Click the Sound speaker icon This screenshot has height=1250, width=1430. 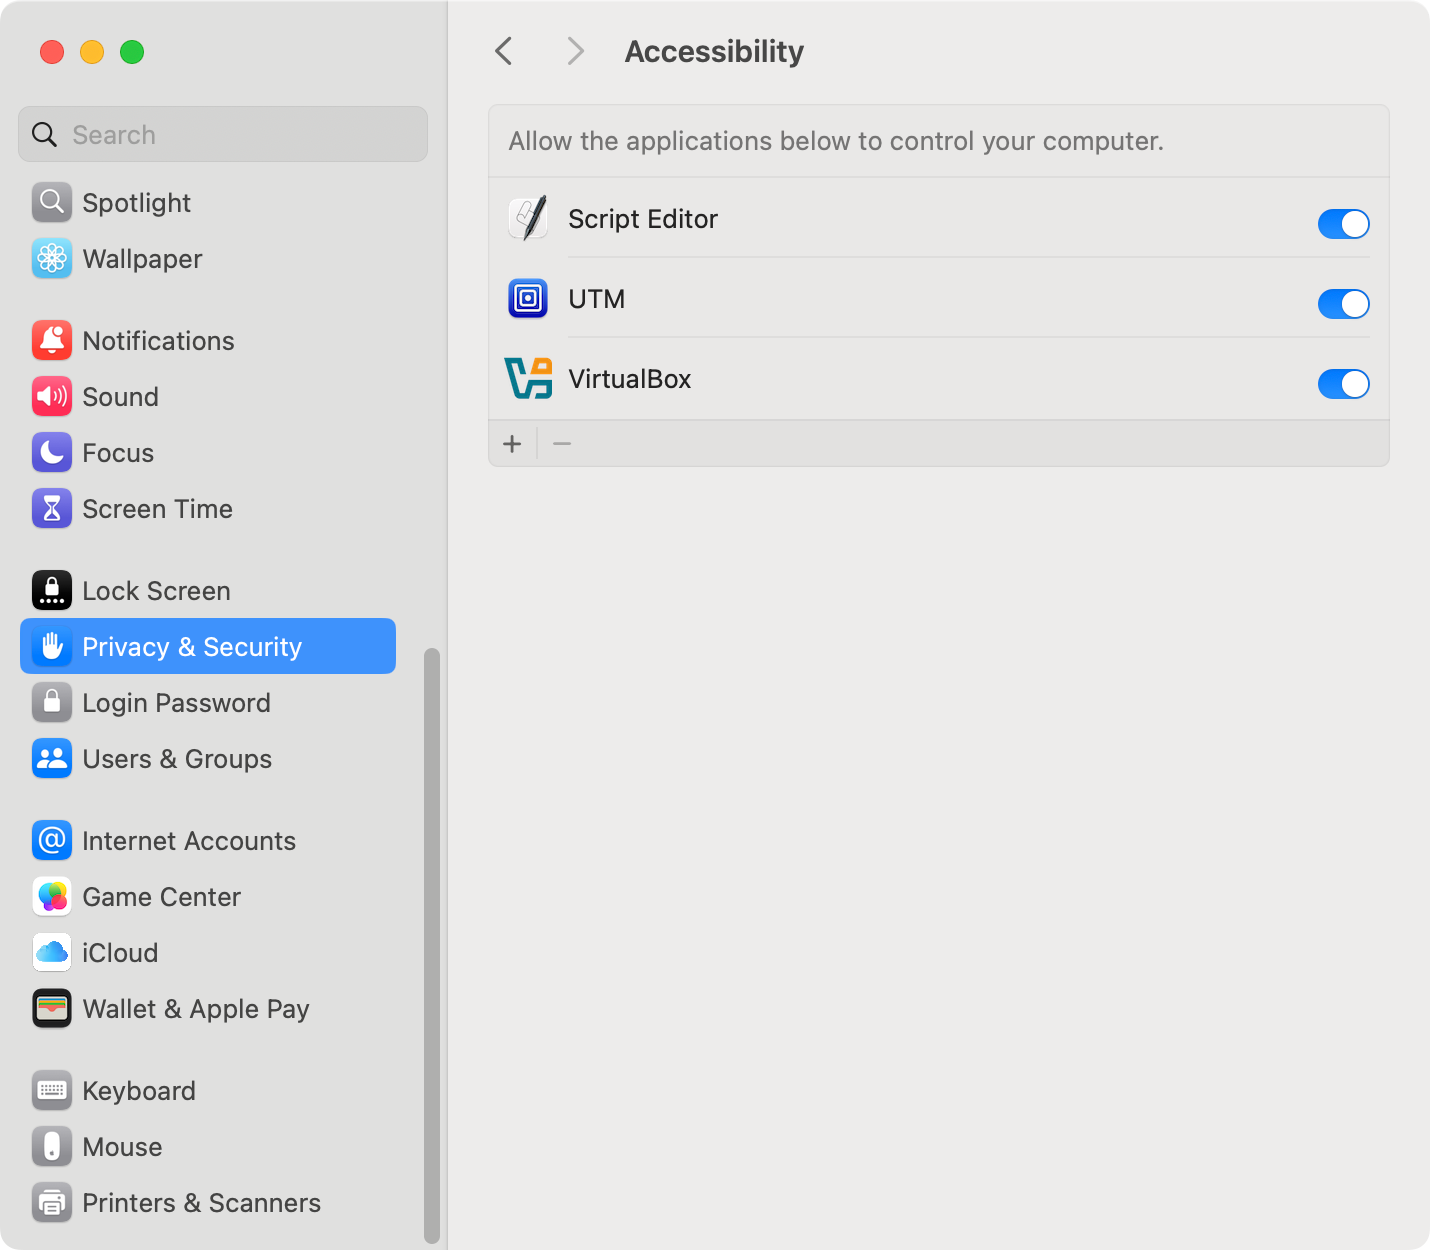(52, 396)
